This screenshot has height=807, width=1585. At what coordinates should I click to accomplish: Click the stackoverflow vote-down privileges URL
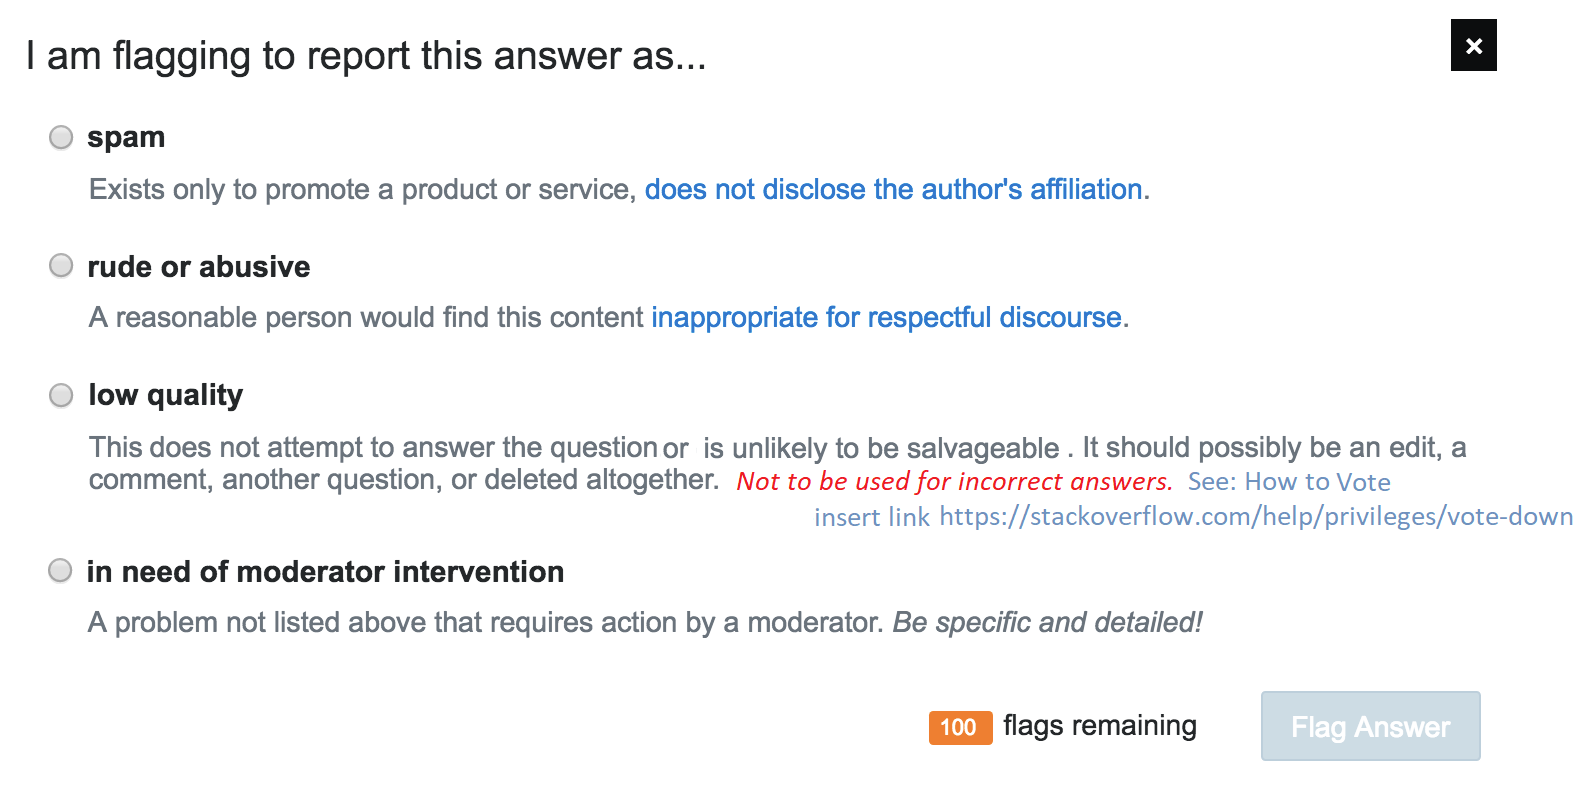coord(1256,517)
